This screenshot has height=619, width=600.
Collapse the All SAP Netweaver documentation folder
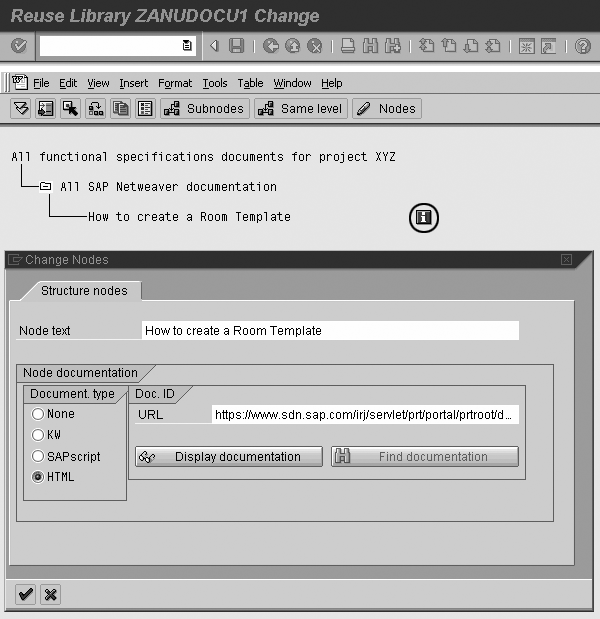(x=45, y=186)
